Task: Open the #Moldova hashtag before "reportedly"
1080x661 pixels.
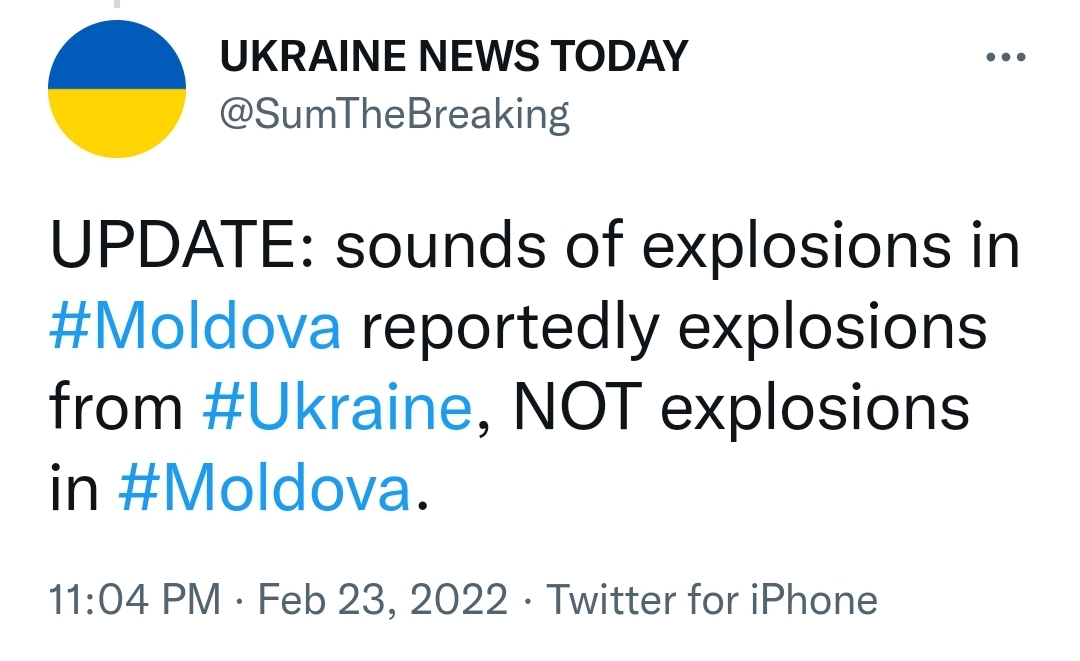Action: coord(195,328)
